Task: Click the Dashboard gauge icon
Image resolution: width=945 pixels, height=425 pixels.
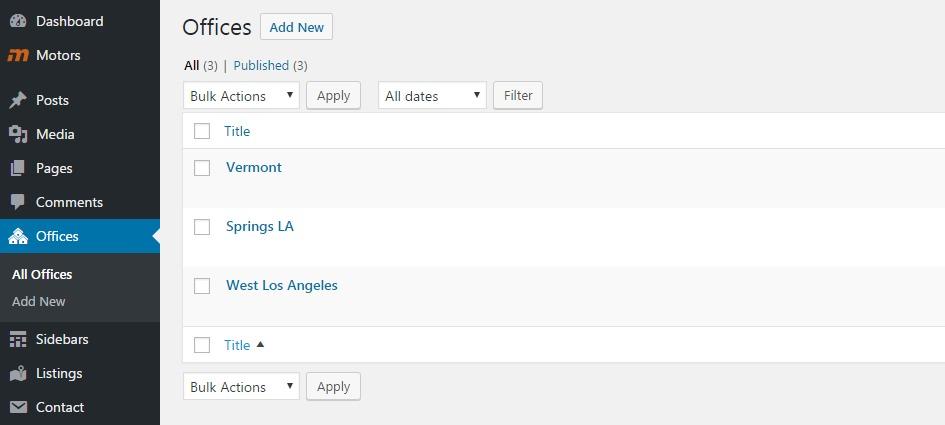Action: 18,21
